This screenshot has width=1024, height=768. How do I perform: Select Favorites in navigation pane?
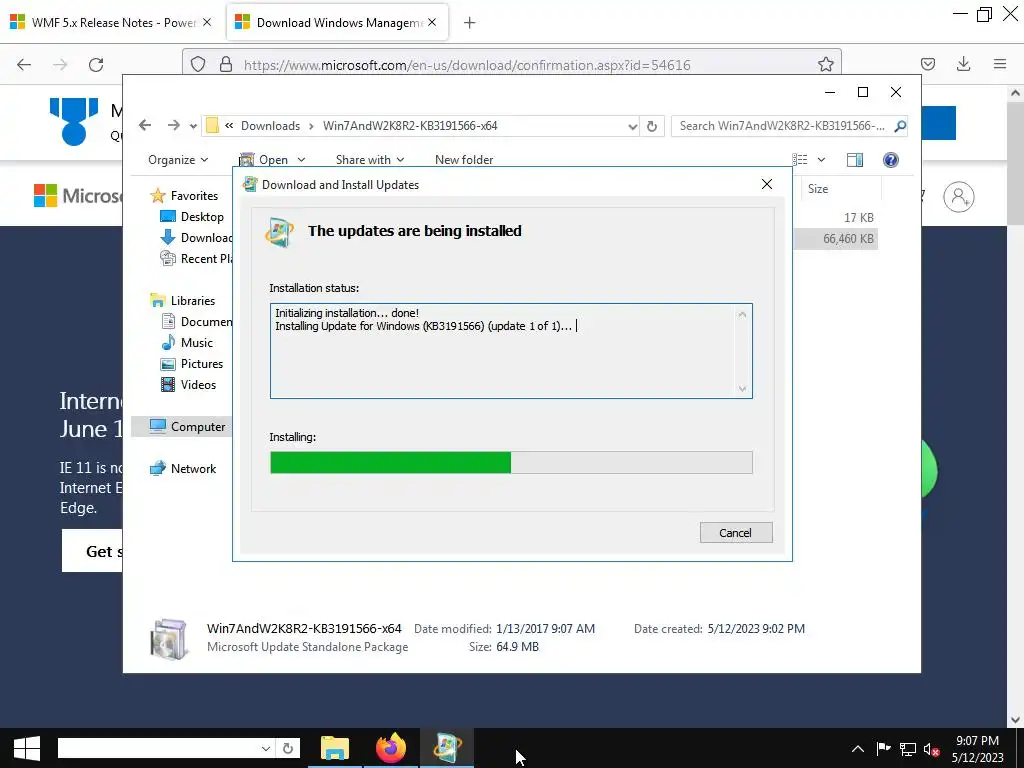tap(185, 196)
